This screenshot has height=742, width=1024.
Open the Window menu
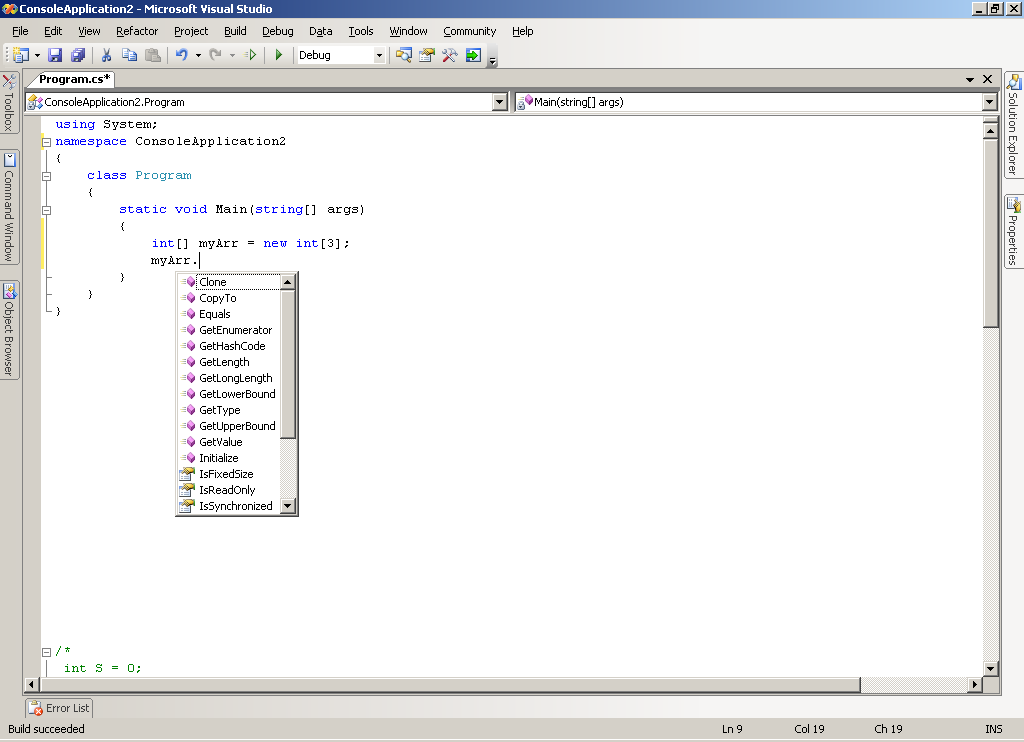coord(408,31)
